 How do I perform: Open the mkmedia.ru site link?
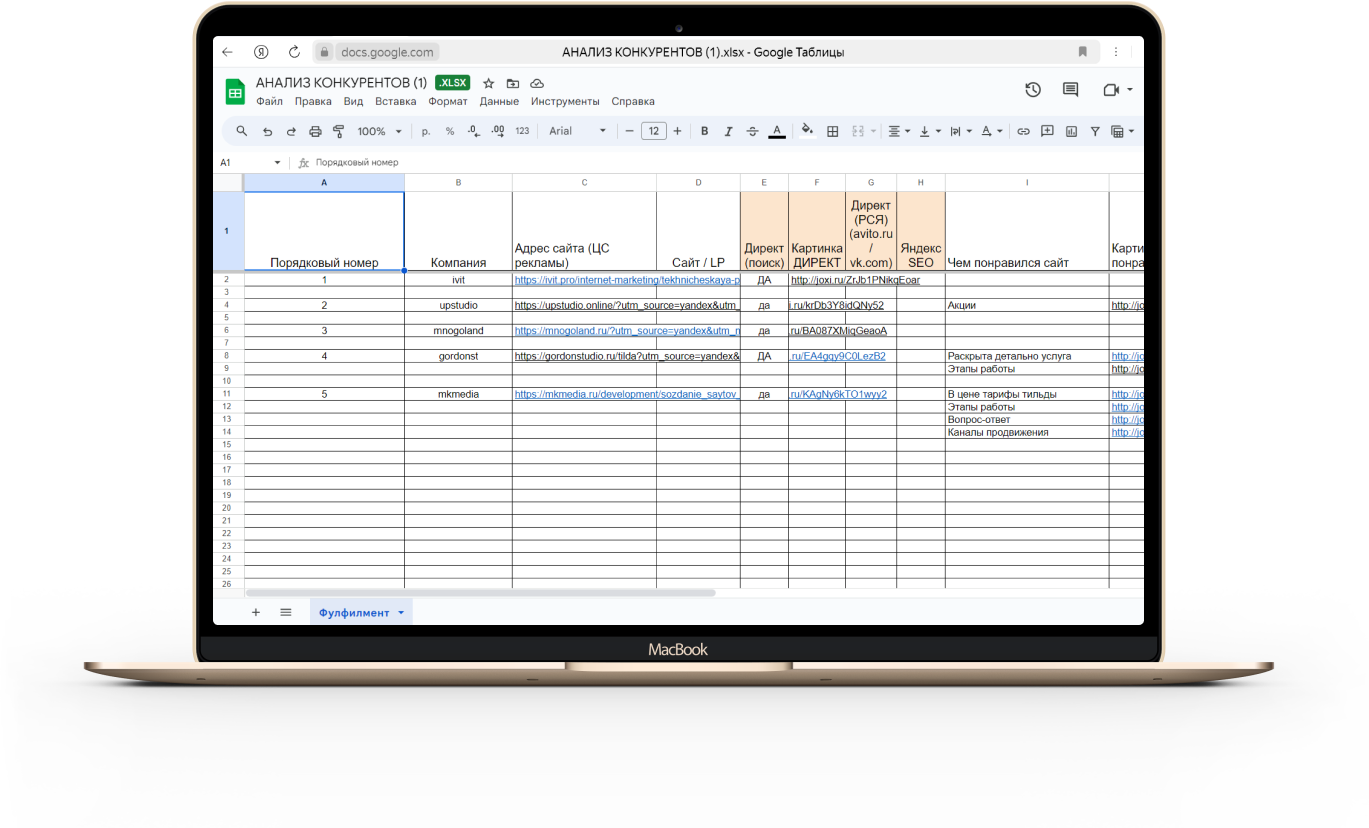point(627,394)
